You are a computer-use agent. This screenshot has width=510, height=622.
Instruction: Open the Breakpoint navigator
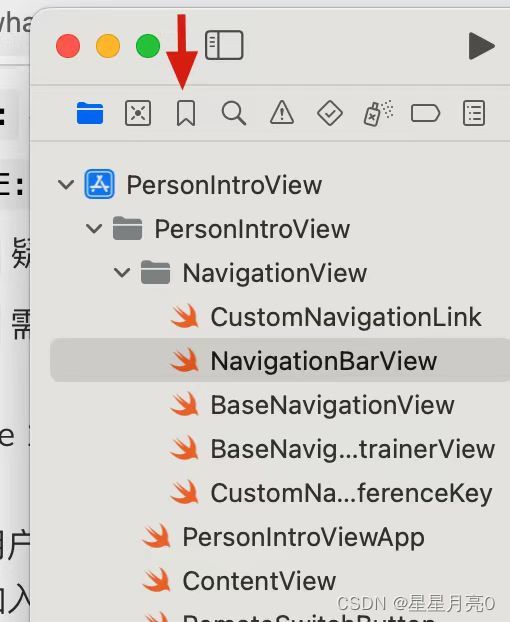click(426, 113)
